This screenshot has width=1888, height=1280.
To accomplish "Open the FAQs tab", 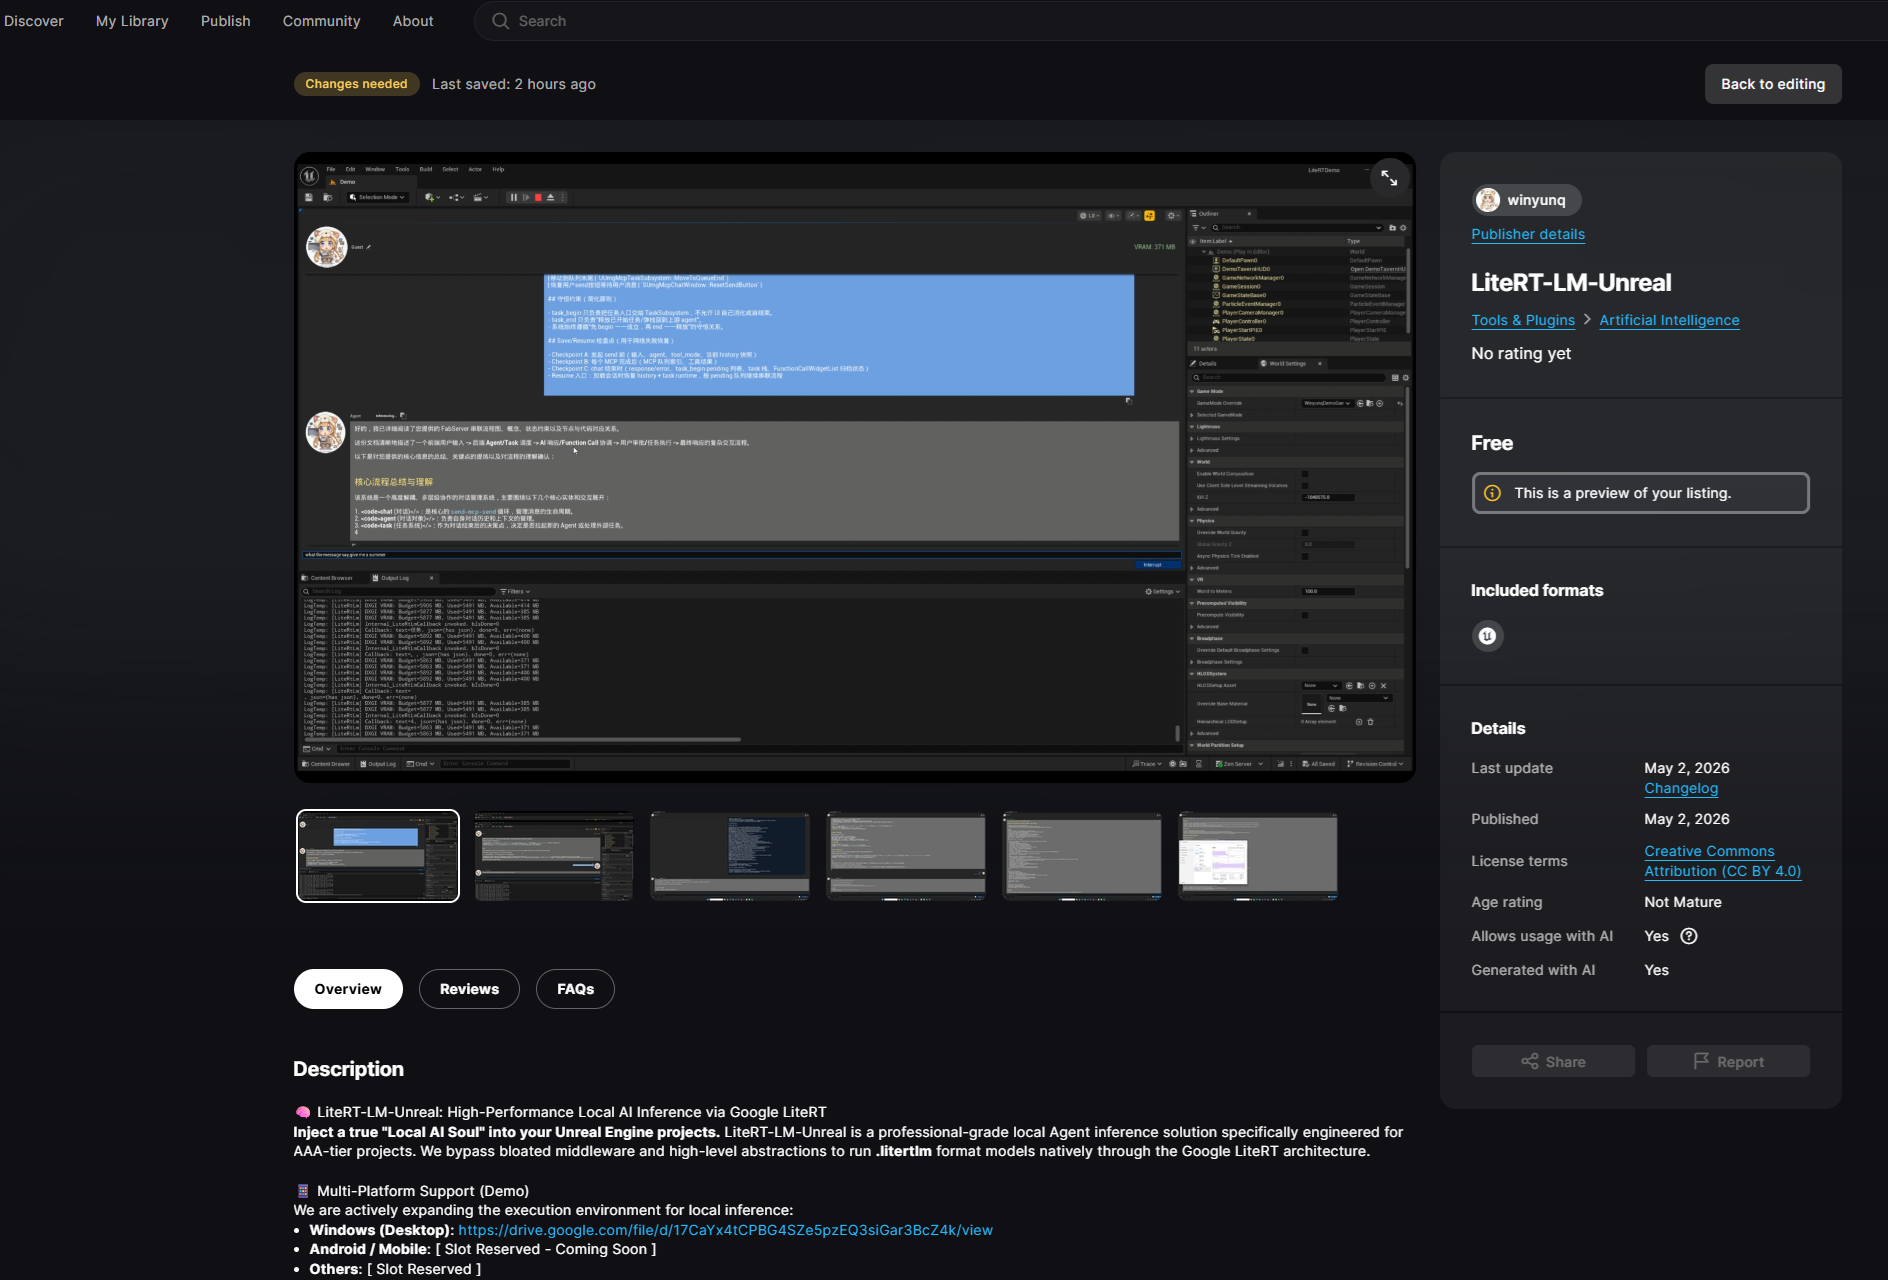I will (x=575, y=989).
